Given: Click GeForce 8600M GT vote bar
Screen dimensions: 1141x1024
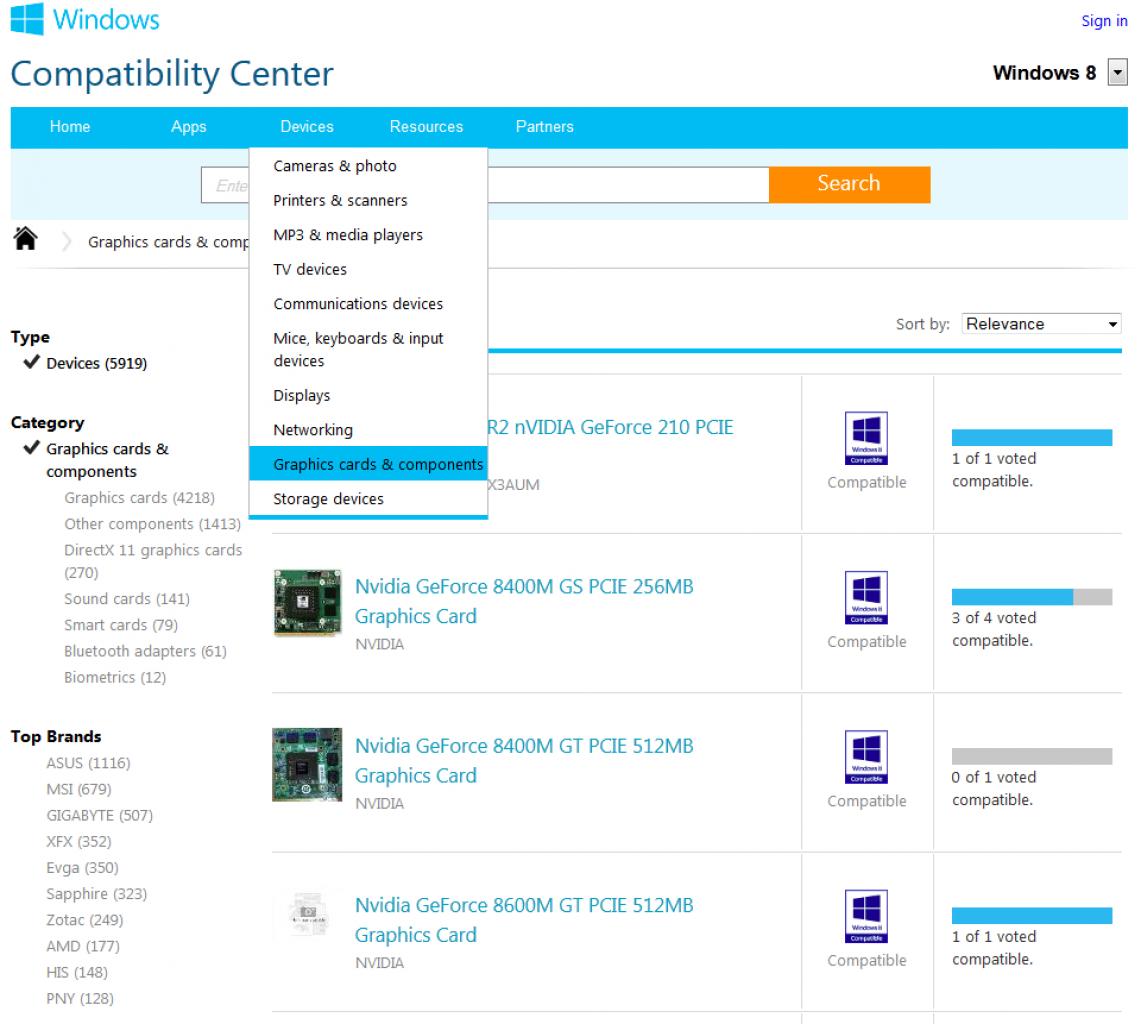Looking at the screenshot, I should [x=1032, y=916].
